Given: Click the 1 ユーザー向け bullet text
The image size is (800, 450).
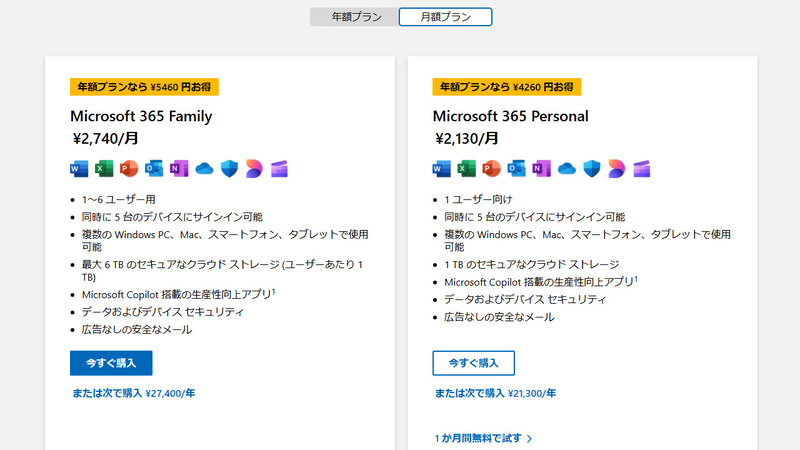Looking at the screenshot, I should [478, 199].
